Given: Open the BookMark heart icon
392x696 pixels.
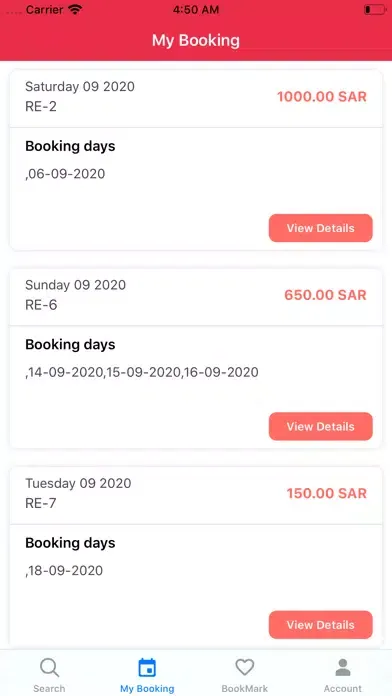Looking at the screenshot, I should 245,667.
